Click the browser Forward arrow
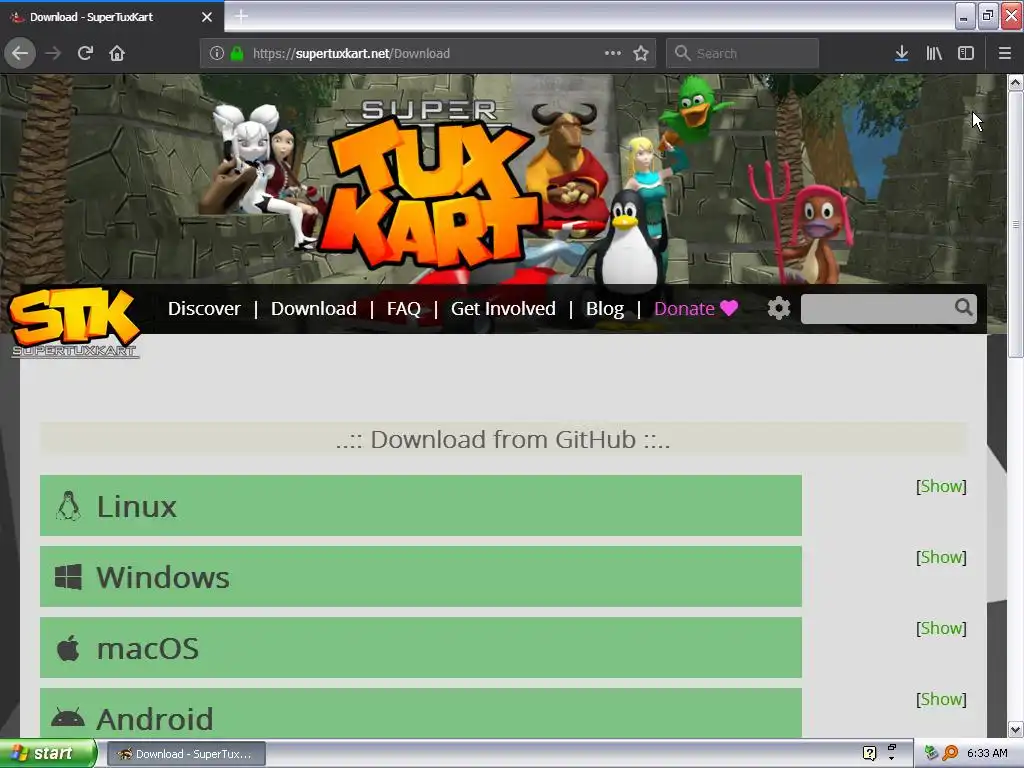The image size is (1024, 768). pyautogui.click(x=53, y=53)
